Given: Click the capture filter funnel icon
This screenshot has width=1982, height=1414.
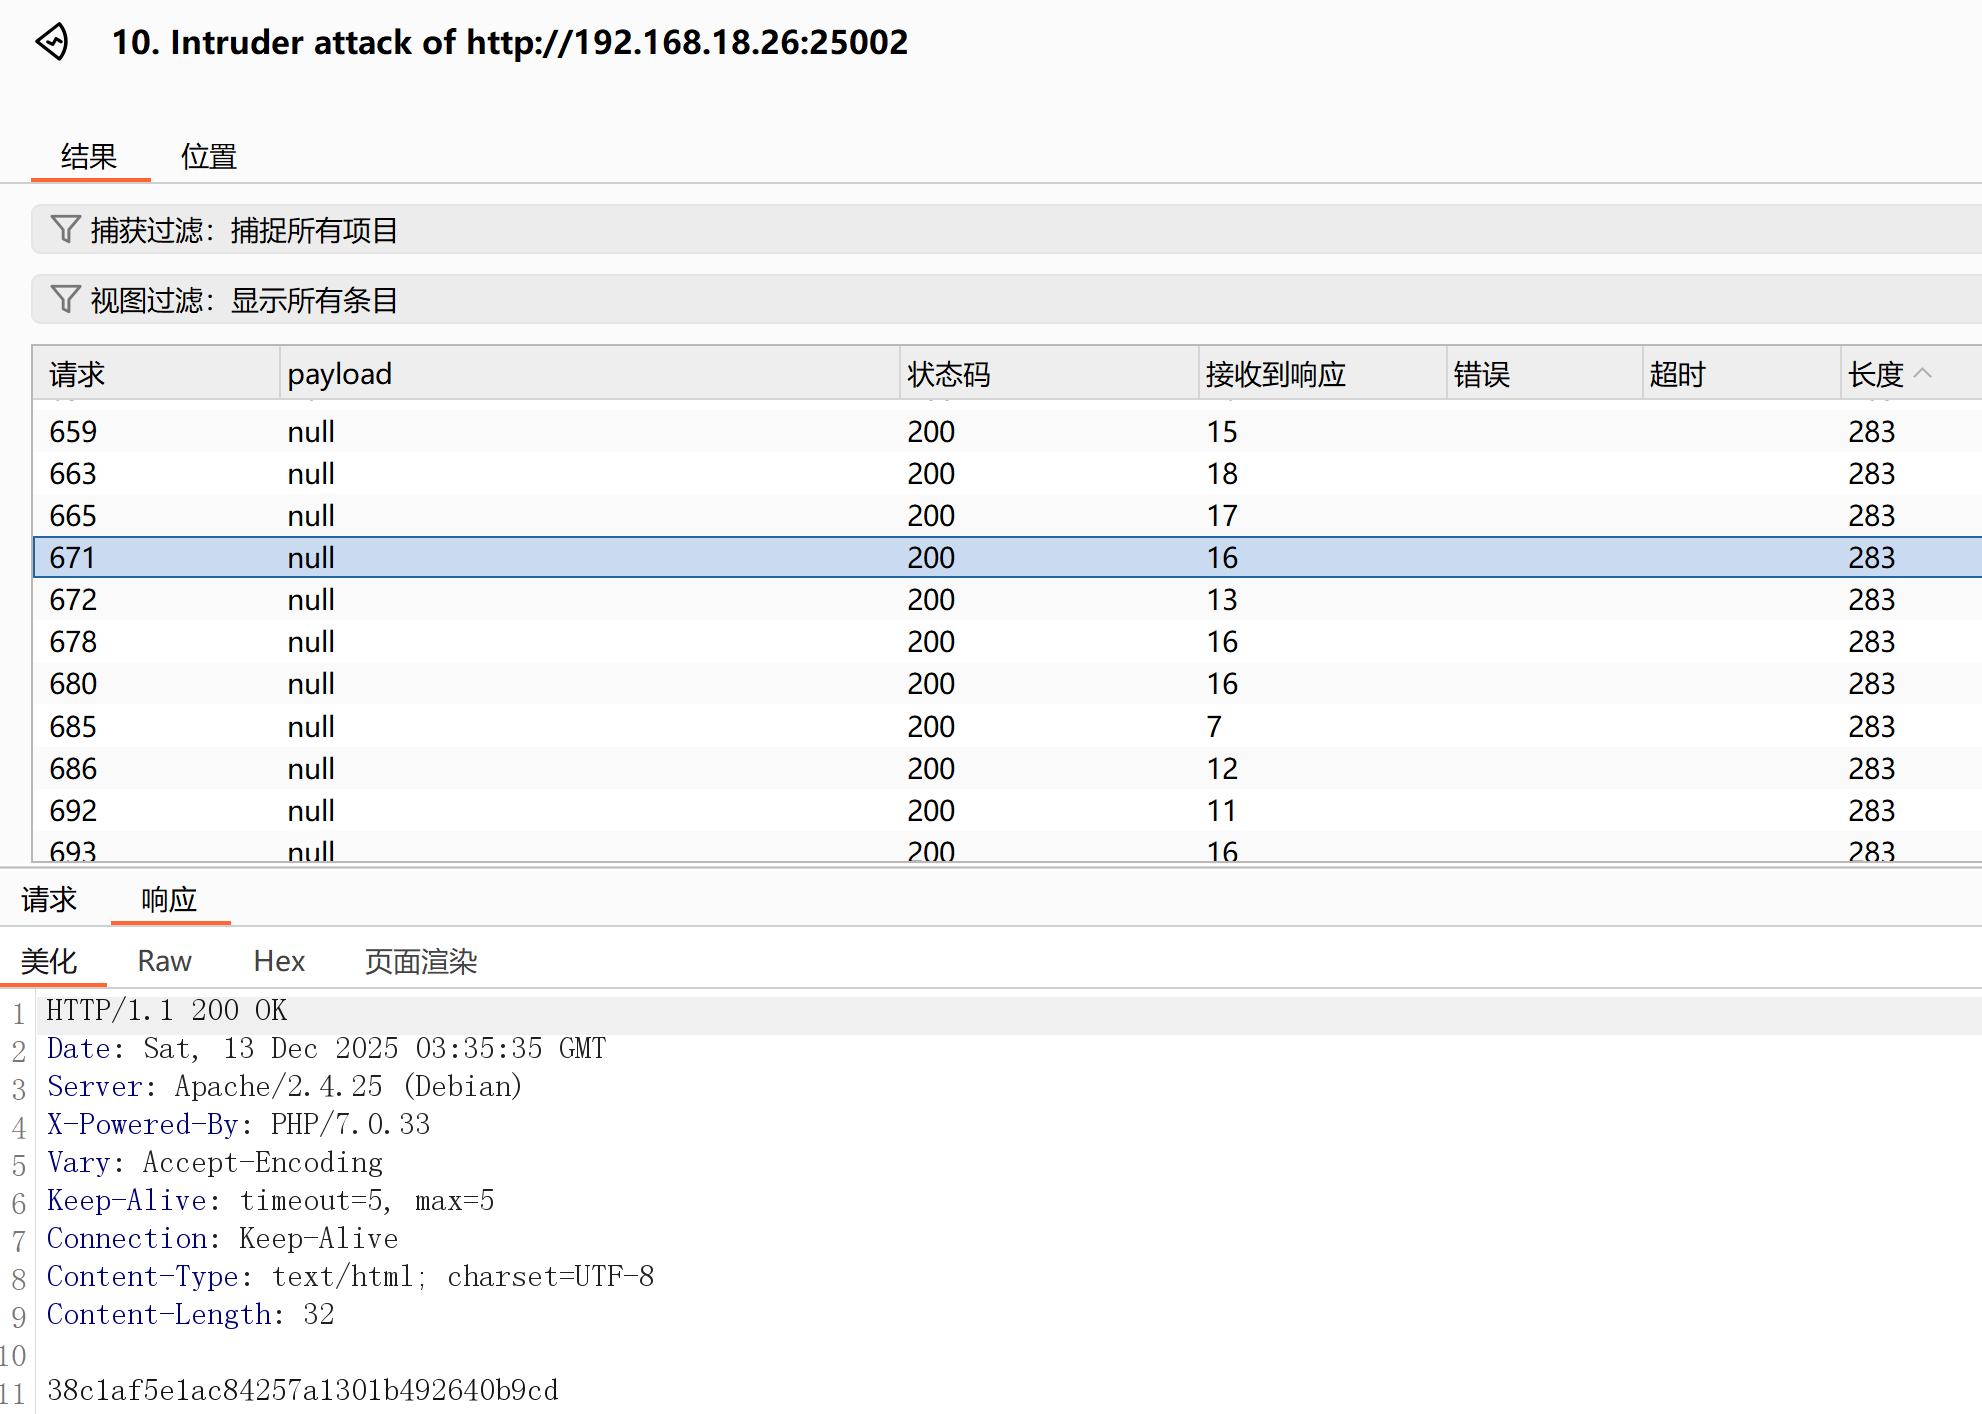Looking at the screenshot, I should 65,230.
